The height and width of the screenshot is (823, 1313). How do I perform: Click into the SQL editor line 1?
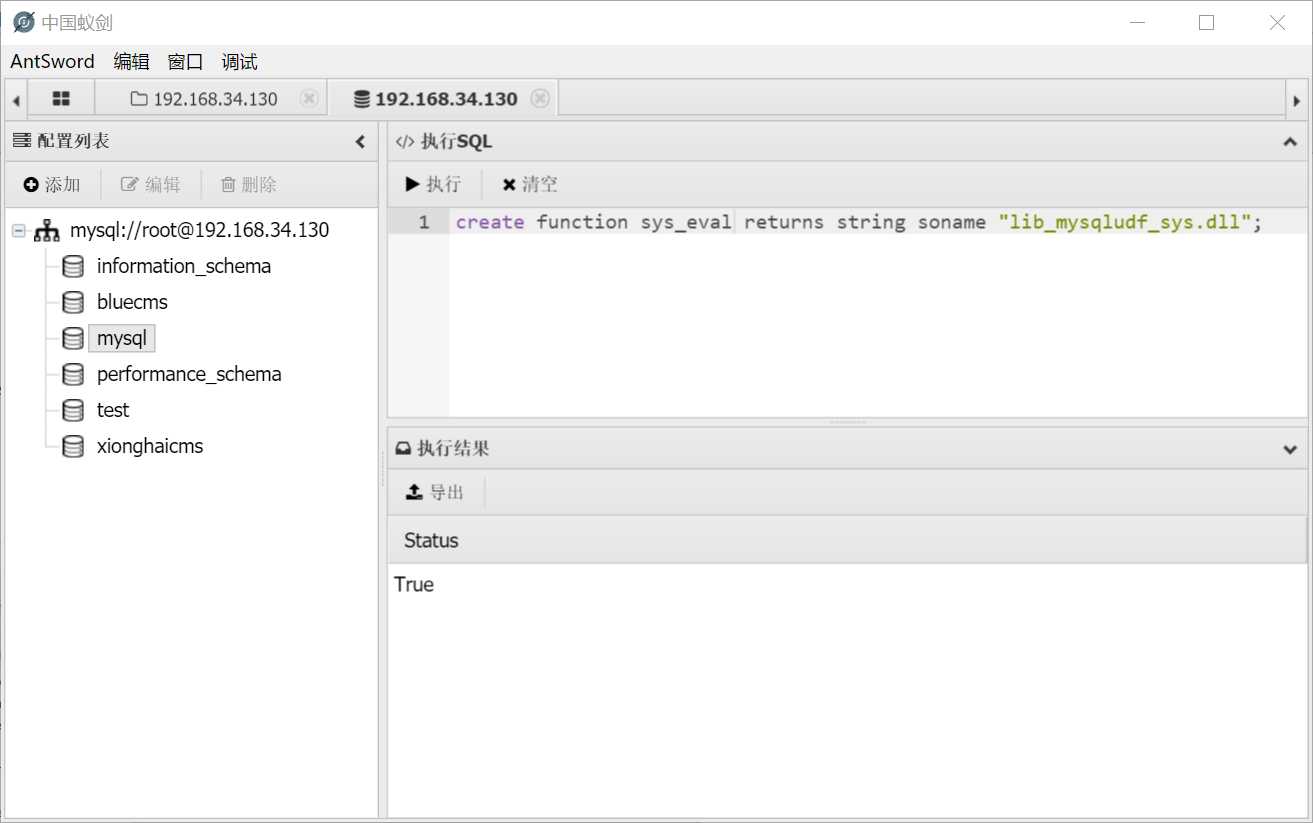[x=878, y=222]
